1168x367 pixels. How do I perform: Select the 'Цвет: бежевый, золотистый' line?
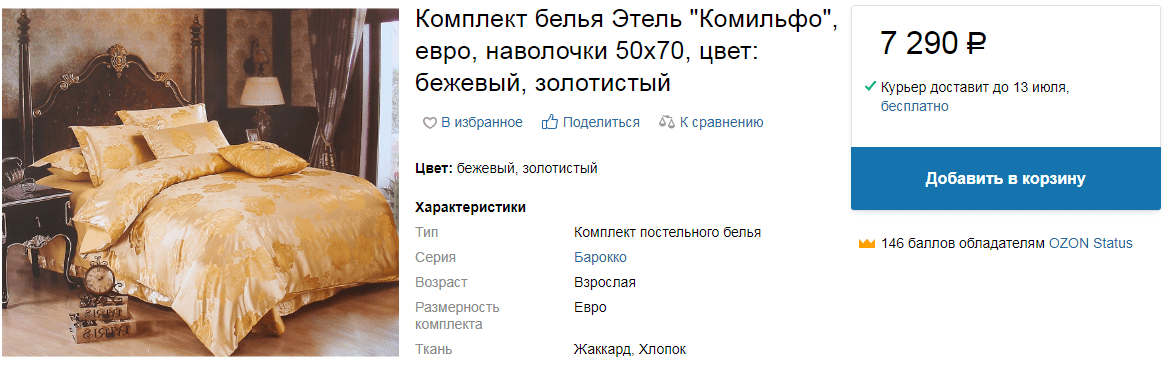point(507,168)
